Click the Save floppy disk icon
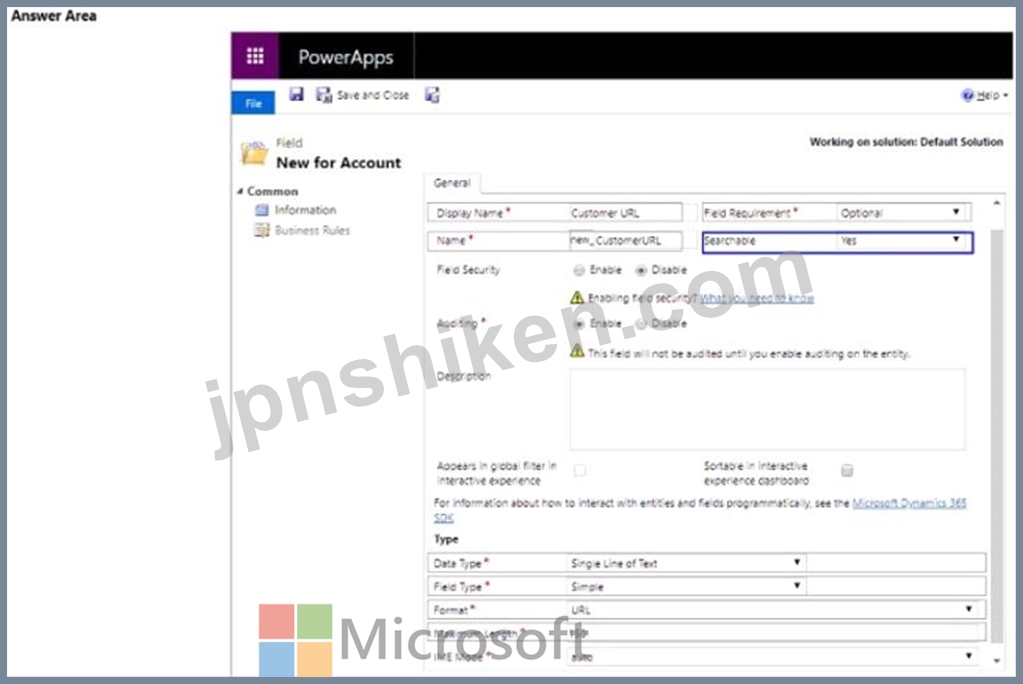 coord(296,95)
